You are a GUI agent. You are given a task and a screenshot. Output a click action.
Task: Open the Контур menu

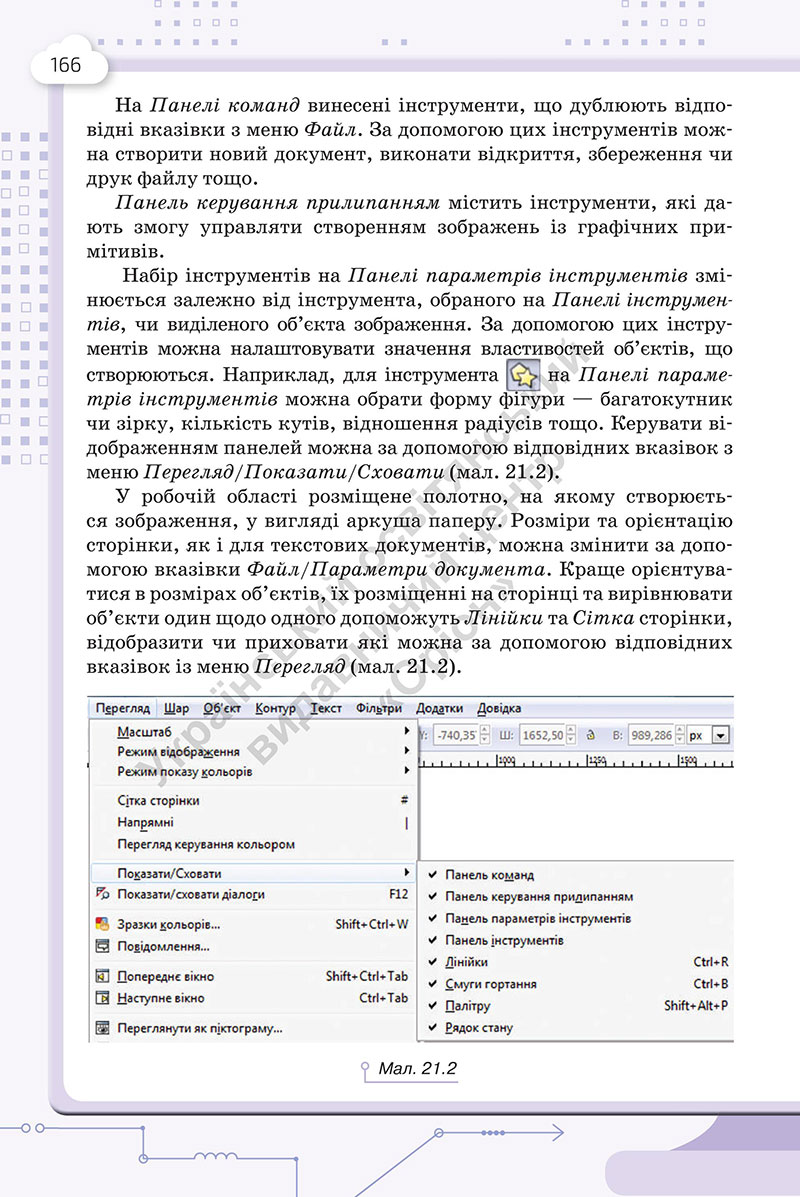tap(275, 708)
